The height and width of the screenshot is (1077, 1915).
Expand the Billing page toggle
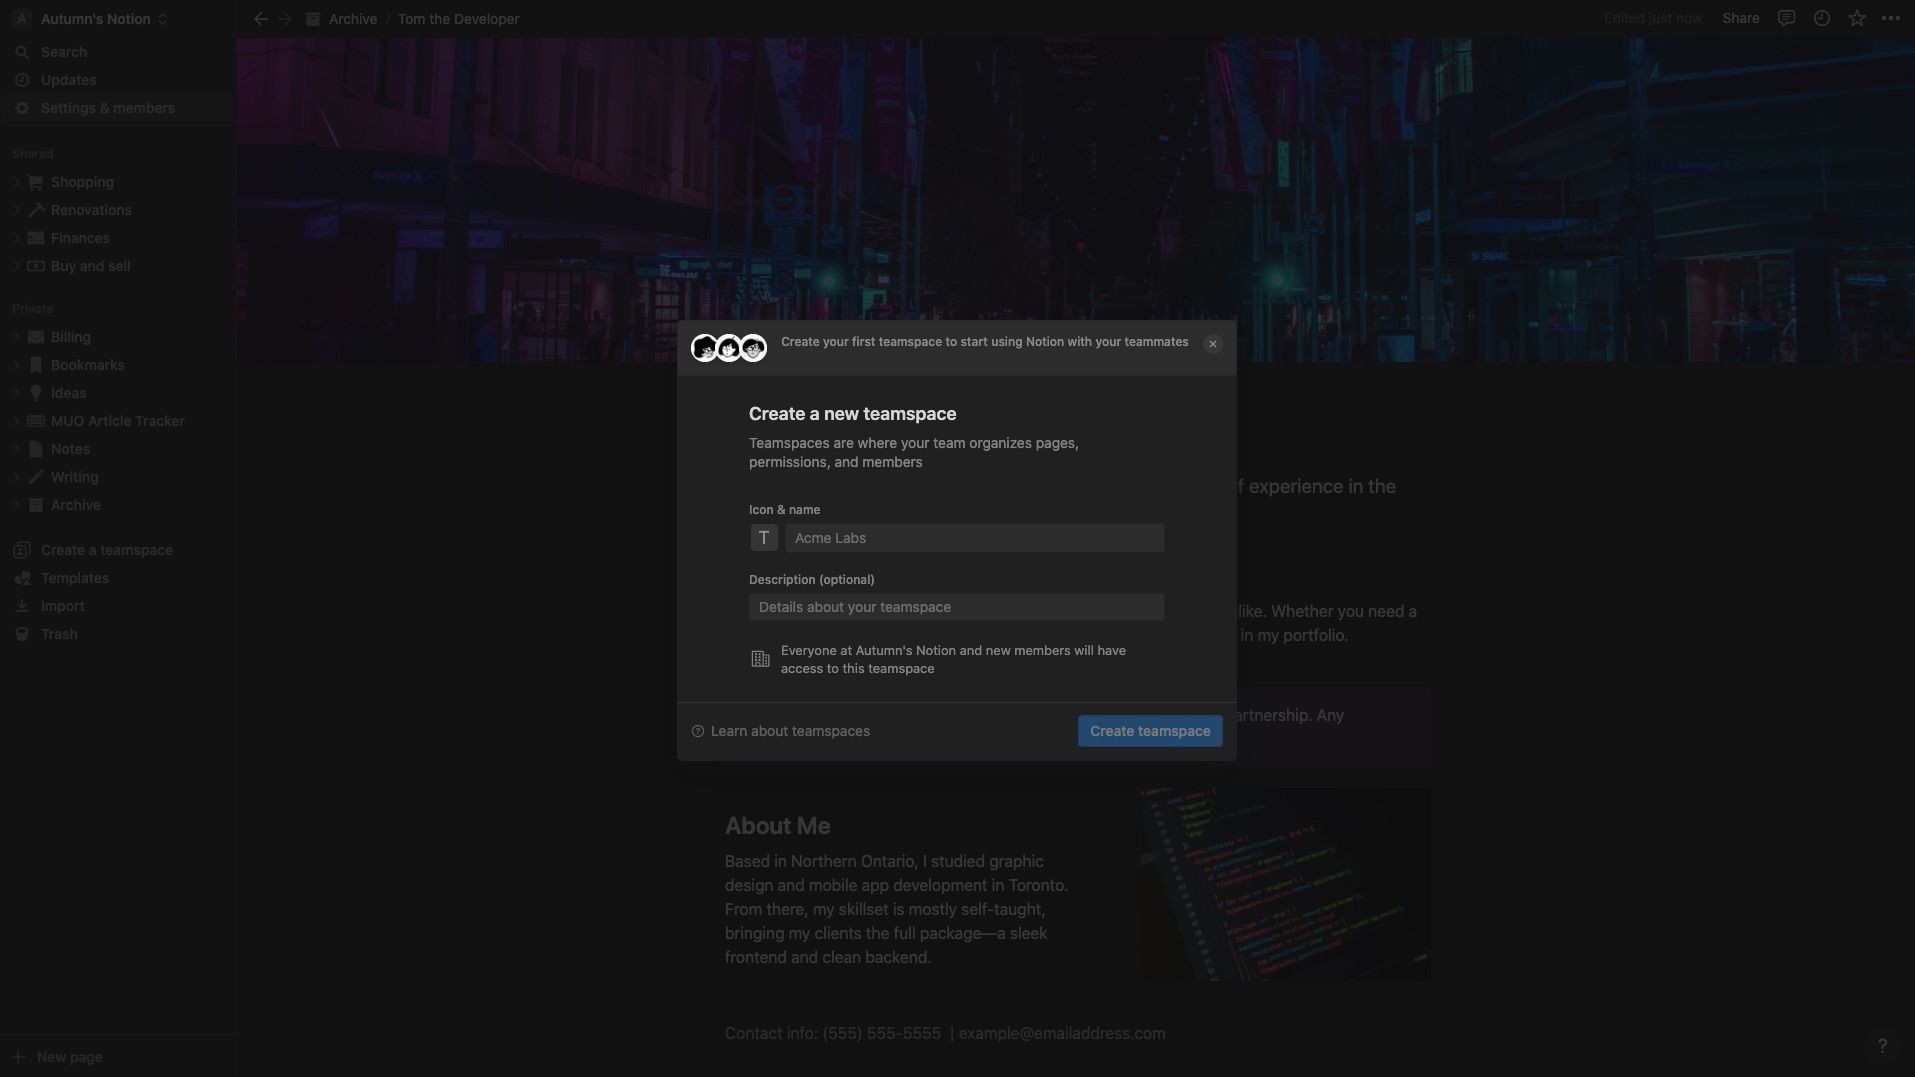coord(16,337)
